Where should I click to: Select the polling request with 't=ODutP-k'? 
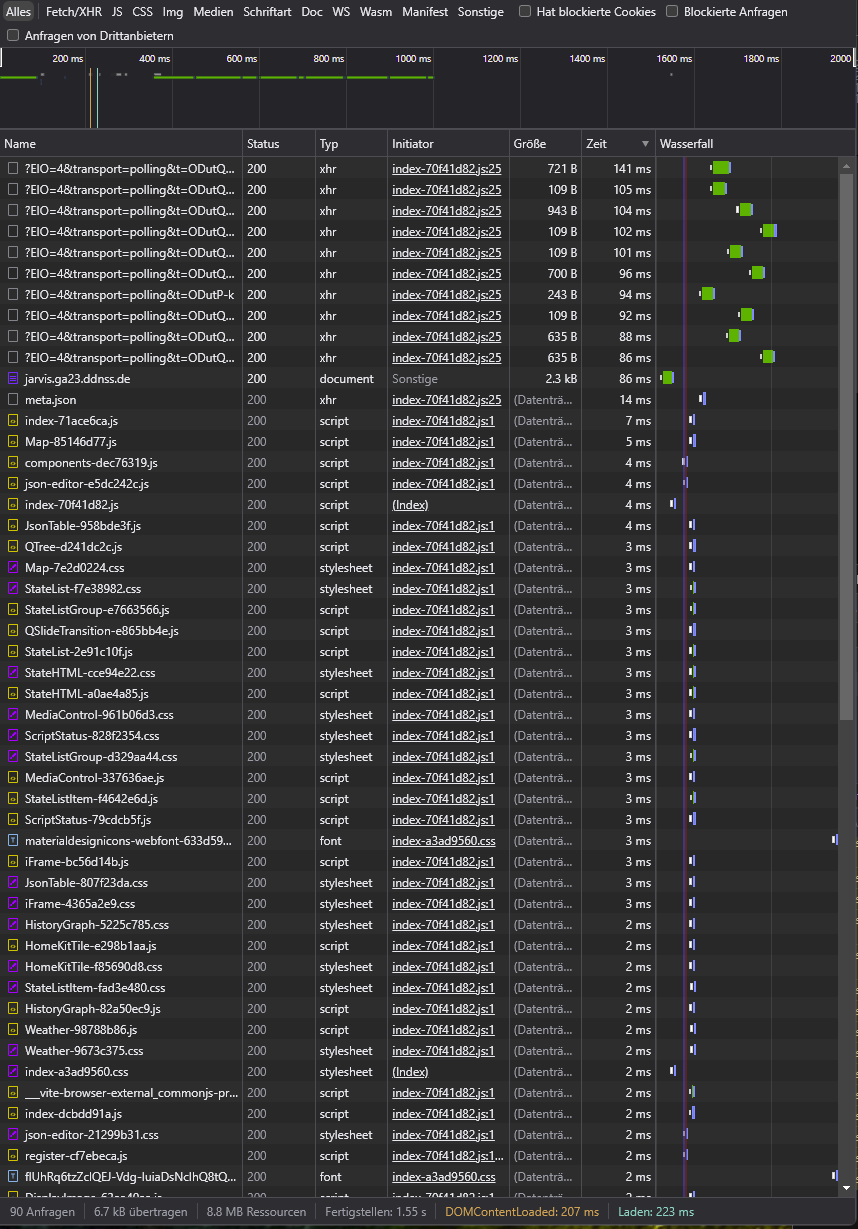pyautogui.click(x=129, y=295)
